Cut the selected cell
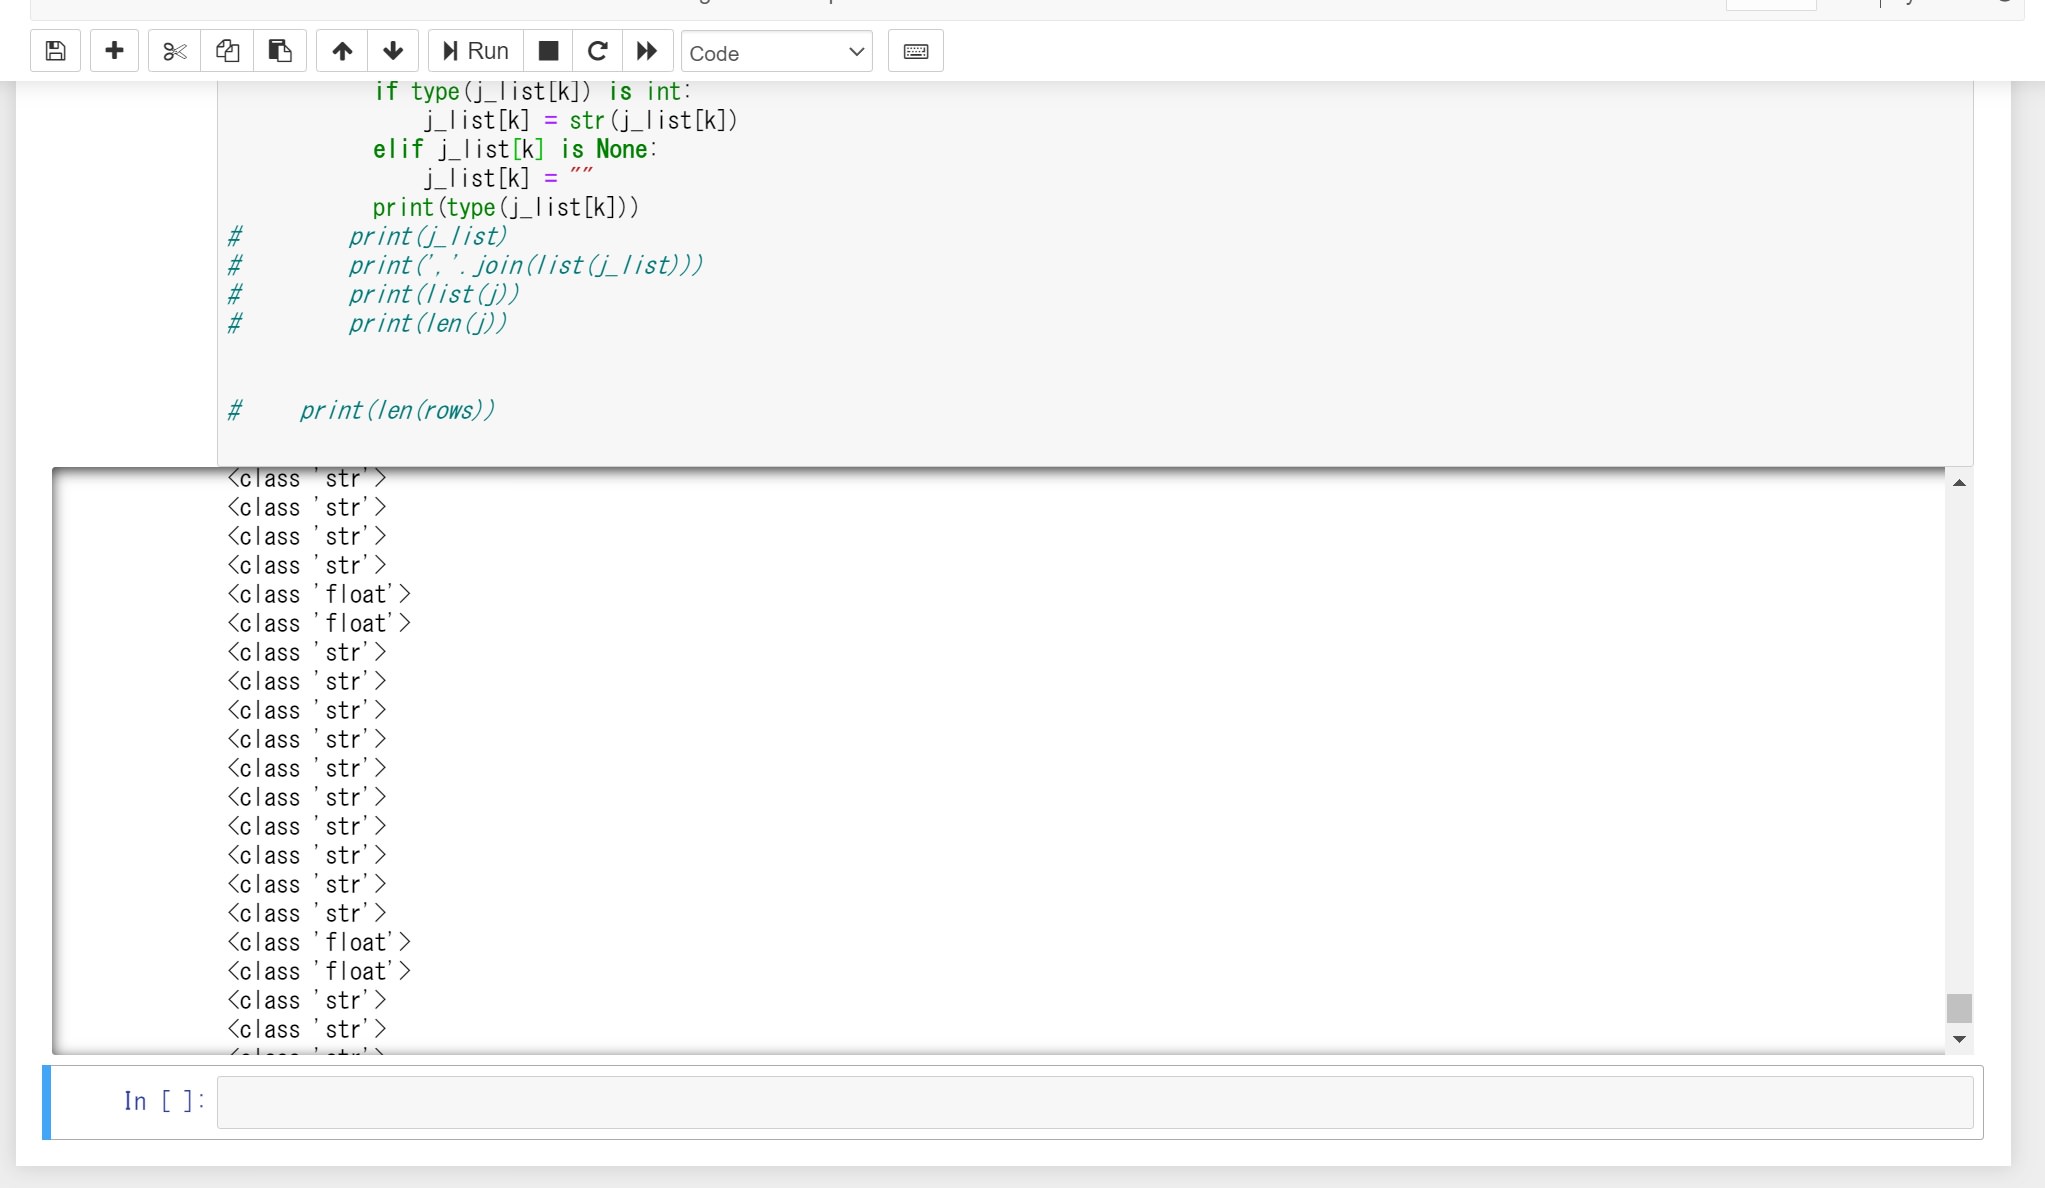Screen dimensions: 2045x1188 click(174, 50)
